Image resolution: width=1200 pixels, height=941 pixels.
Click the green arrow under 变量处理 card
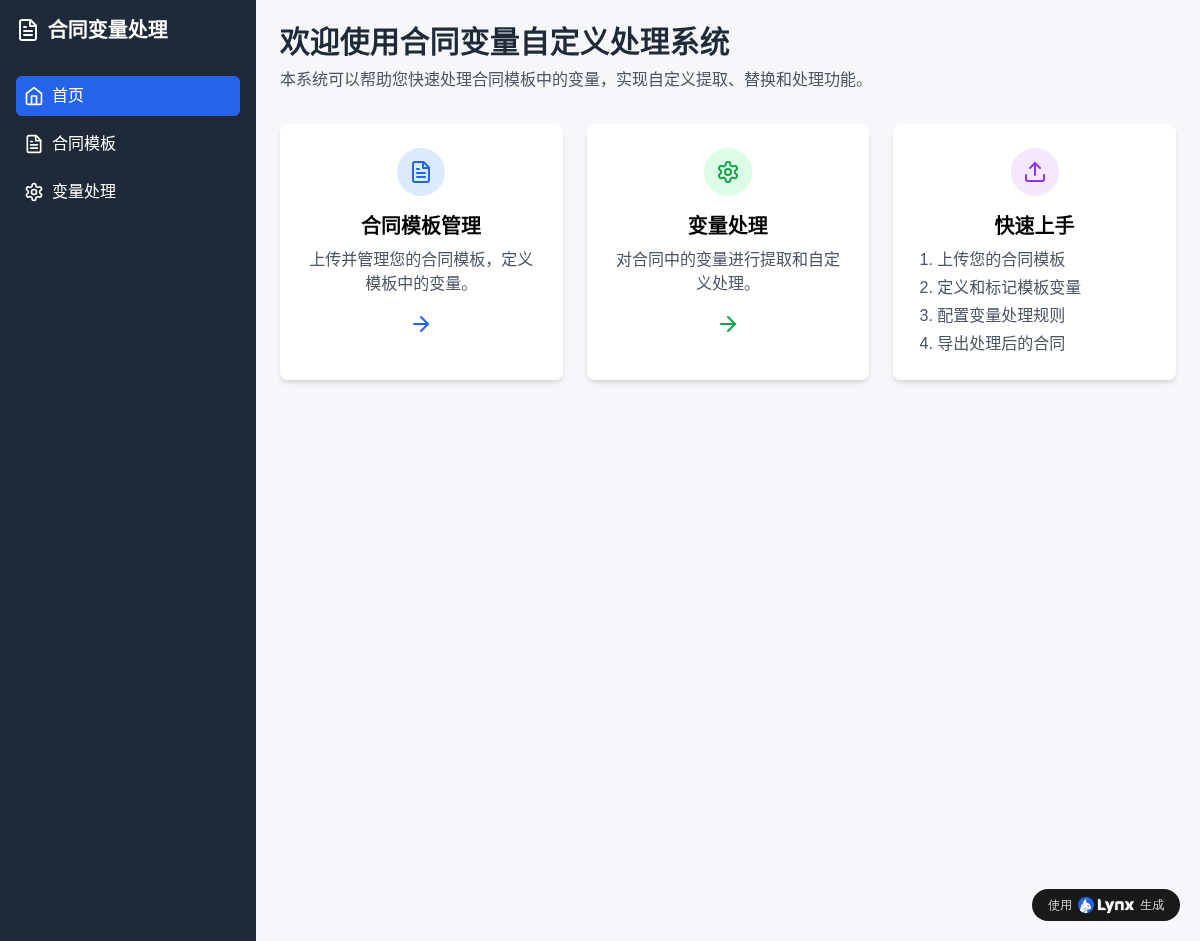coord(728,324)
